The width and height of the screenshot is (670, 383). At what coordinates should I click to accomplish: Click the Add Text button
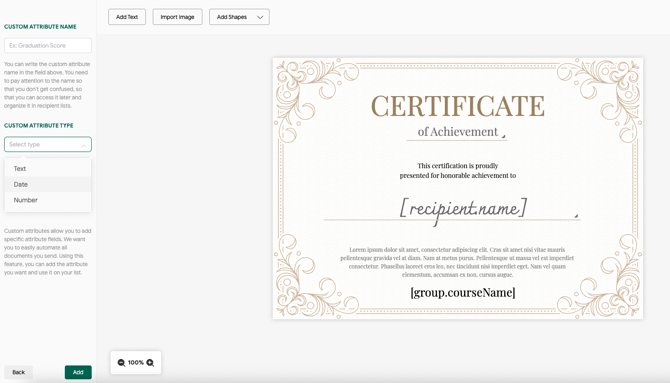127,17
